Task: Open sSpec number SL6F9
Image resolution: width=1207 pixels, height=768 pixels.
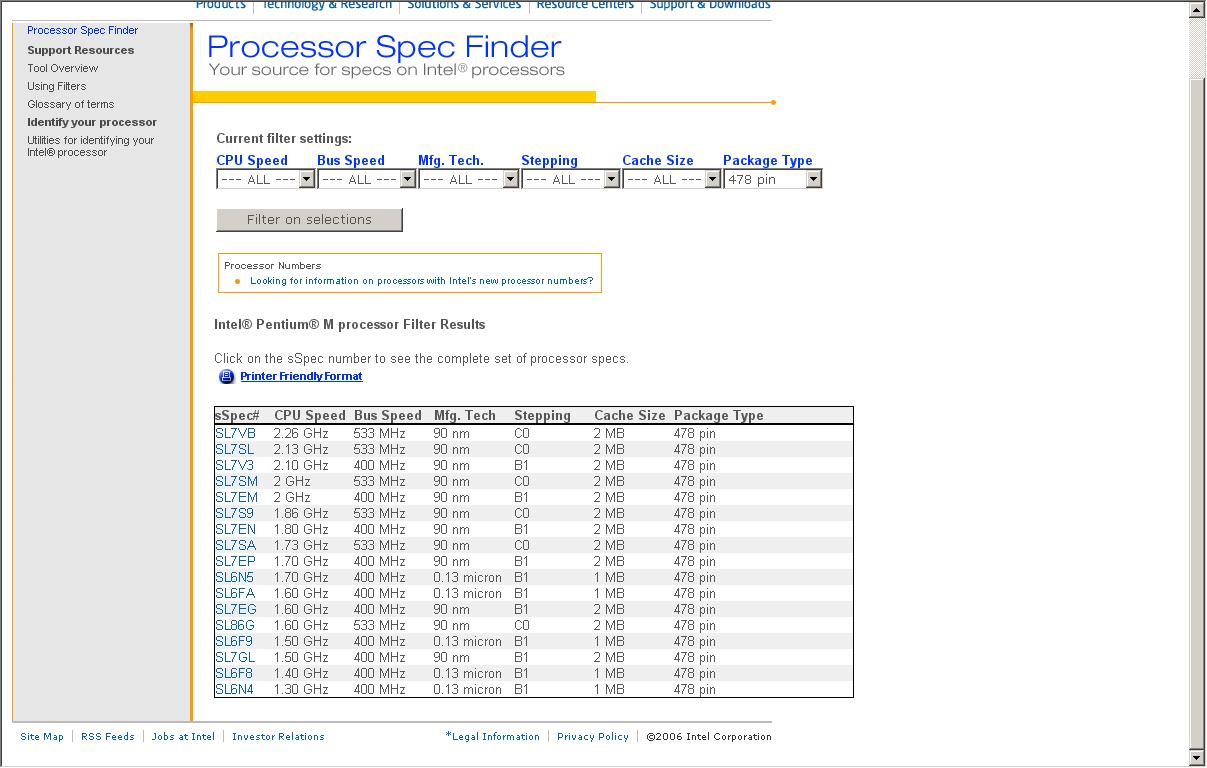Action: [x=234, y=642]
